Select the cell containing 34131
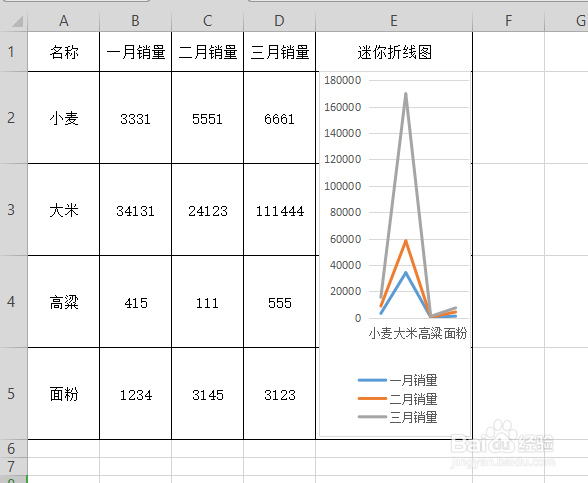Viewport: 588px width, 483px height. 135,210
